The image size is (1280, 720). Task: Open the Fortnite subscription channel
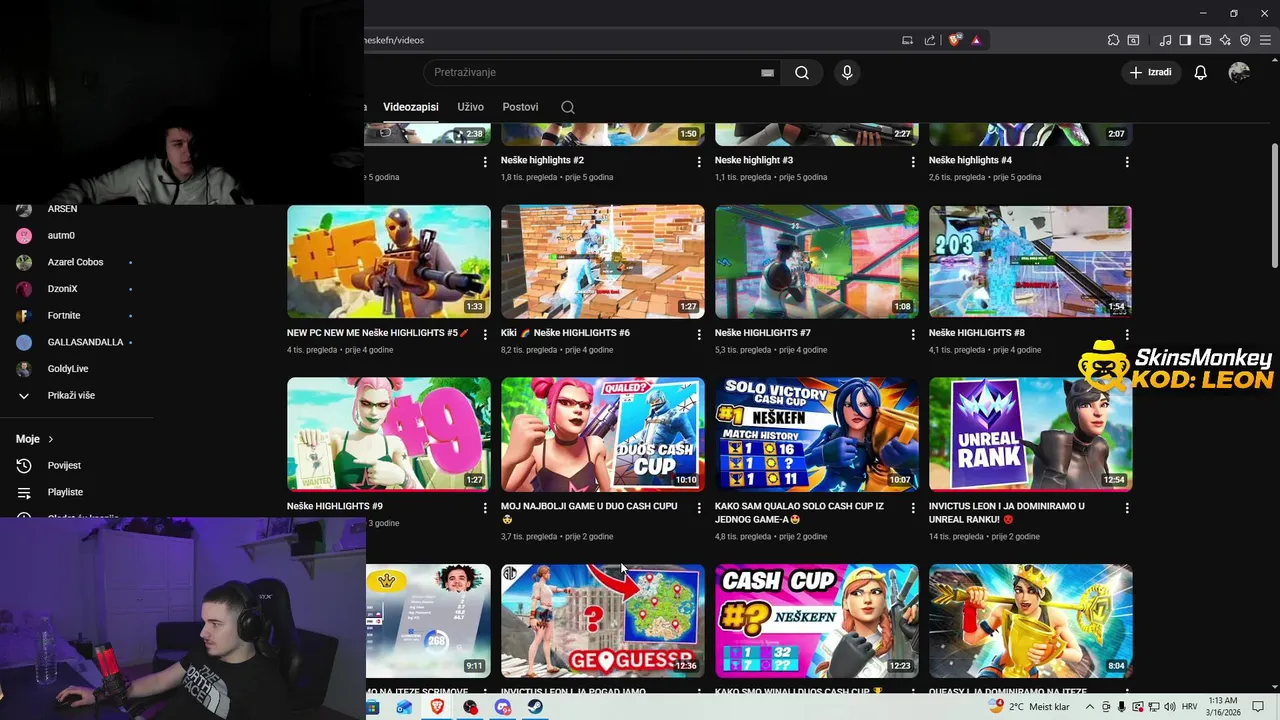(x=64, y=315)
